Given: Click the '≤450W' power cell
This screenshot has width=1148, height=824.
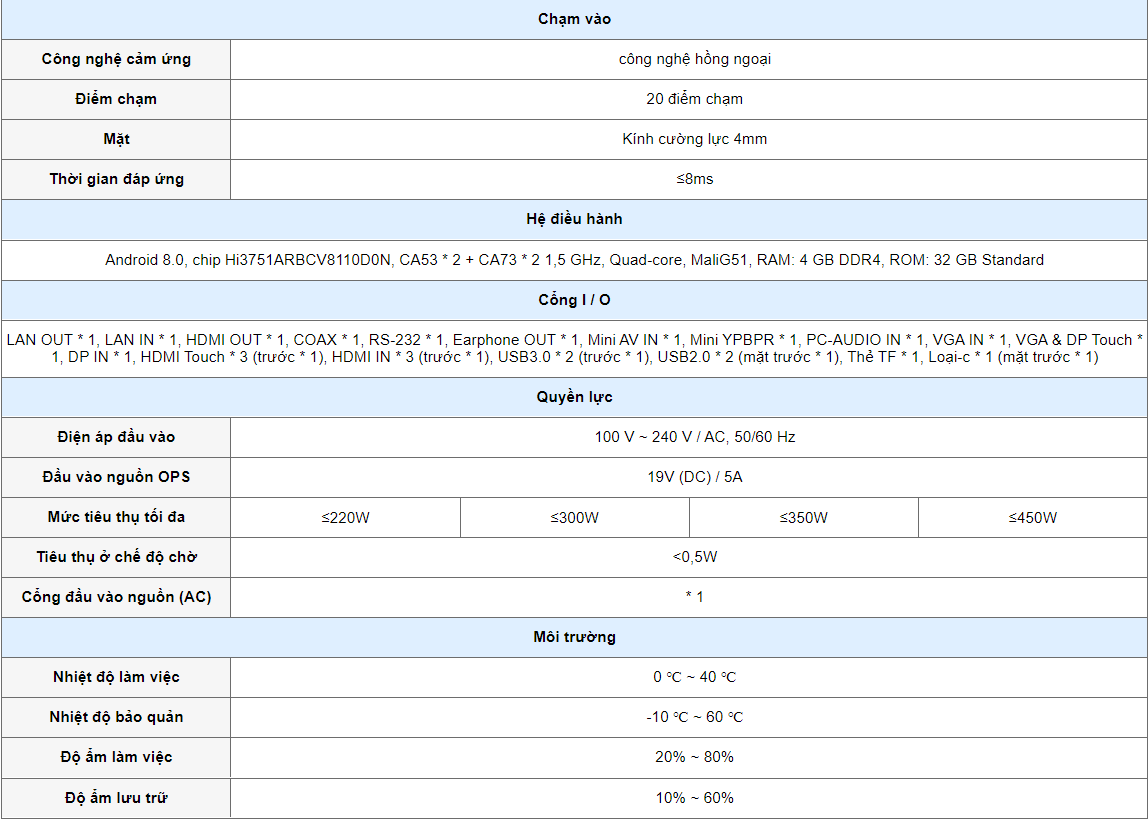Looking at the screenshot, I should pyautogui.click(x=1032, y=518).
